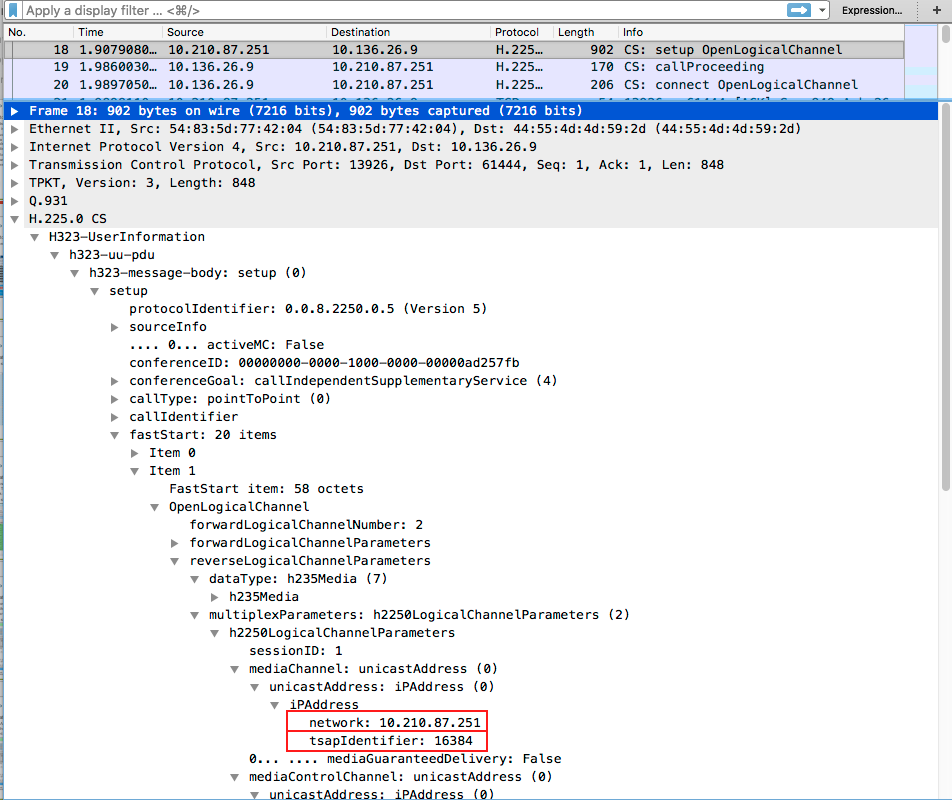This screenshot has width=952, height=800.
Task: Select network: 10.210.87.251 row
Action: coord(471,723)
